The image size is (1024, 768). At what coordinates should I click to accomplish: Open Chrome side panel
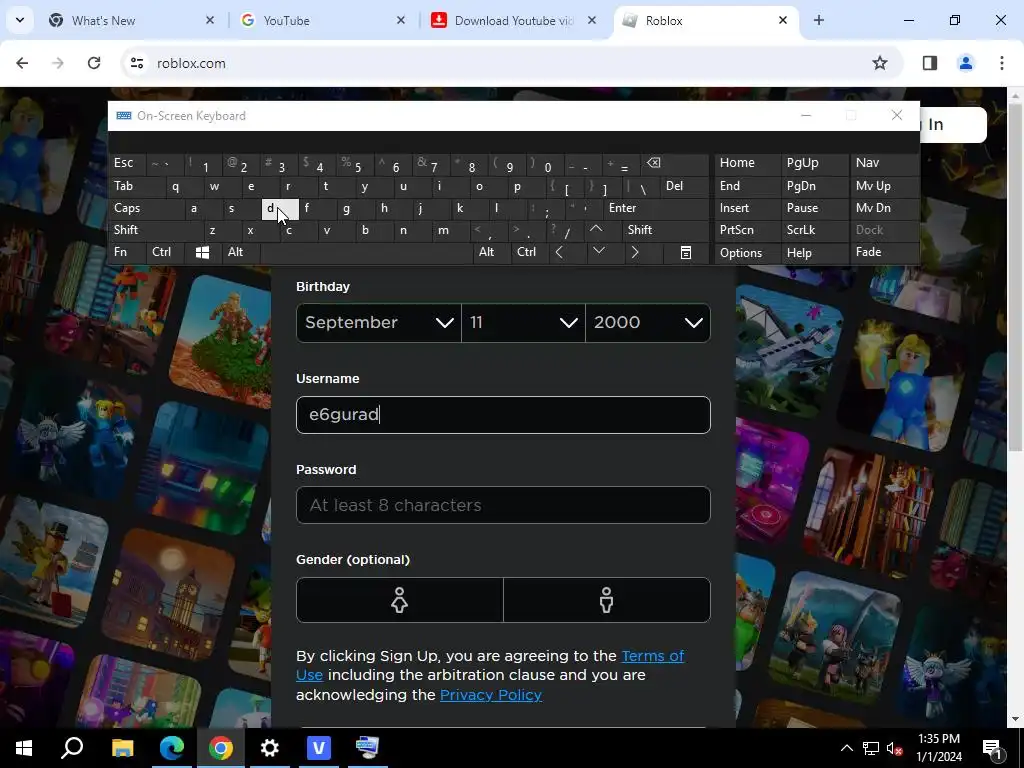[929, 63]
